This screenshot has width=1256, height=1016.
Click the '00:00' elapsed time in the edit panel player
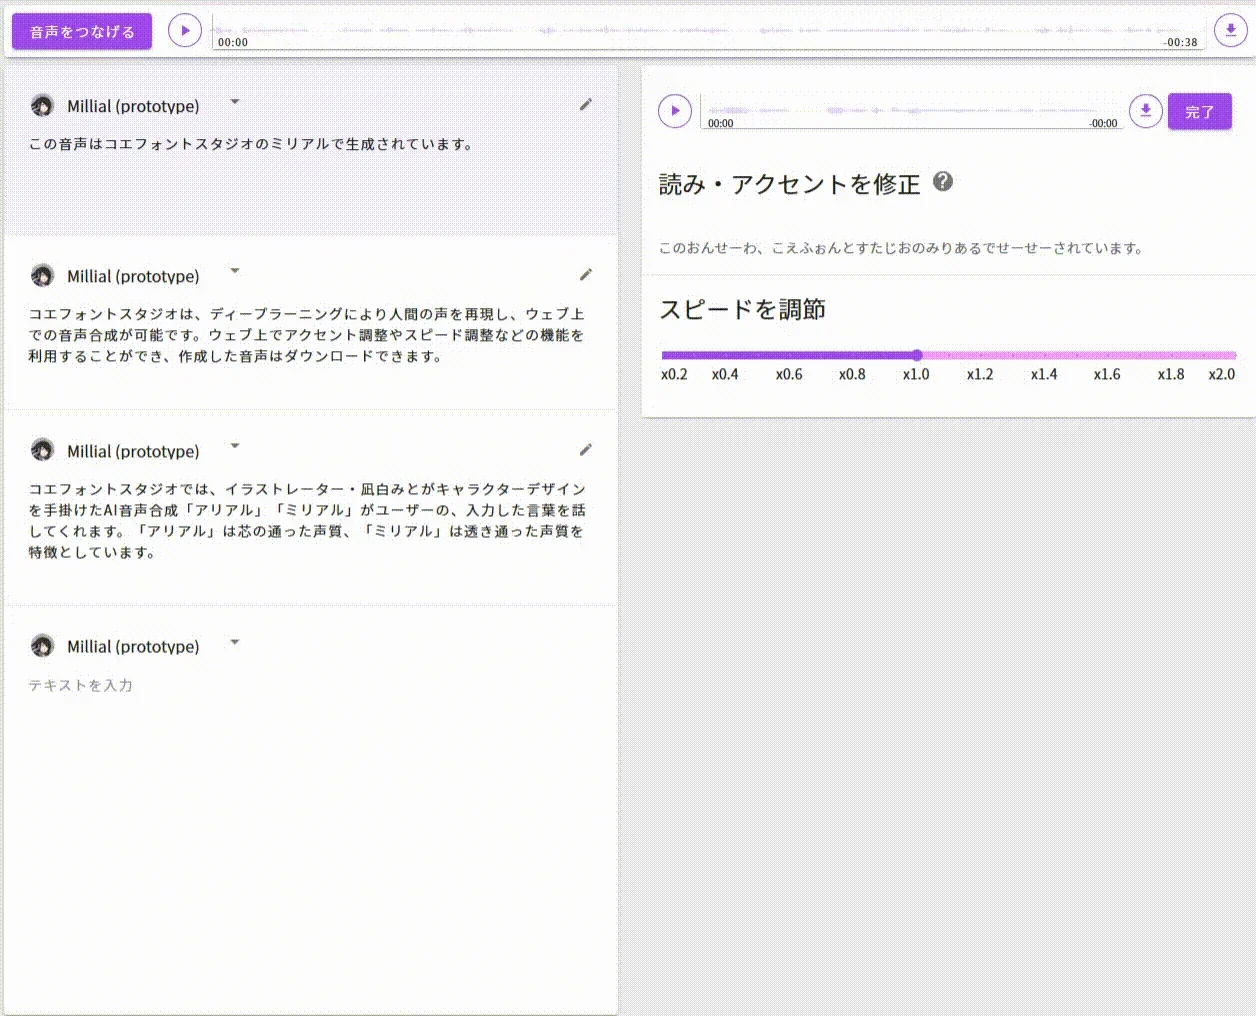[x=721, y=124]
